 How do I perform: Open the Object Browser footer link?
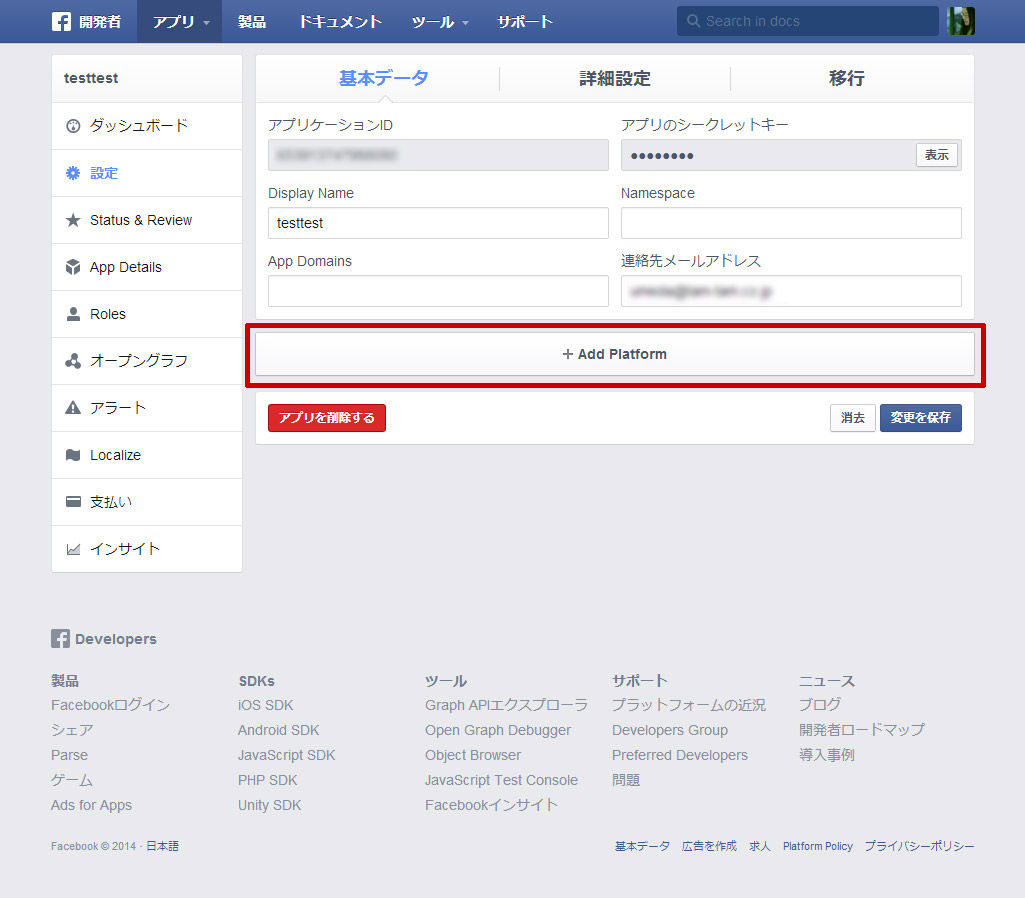473,755
